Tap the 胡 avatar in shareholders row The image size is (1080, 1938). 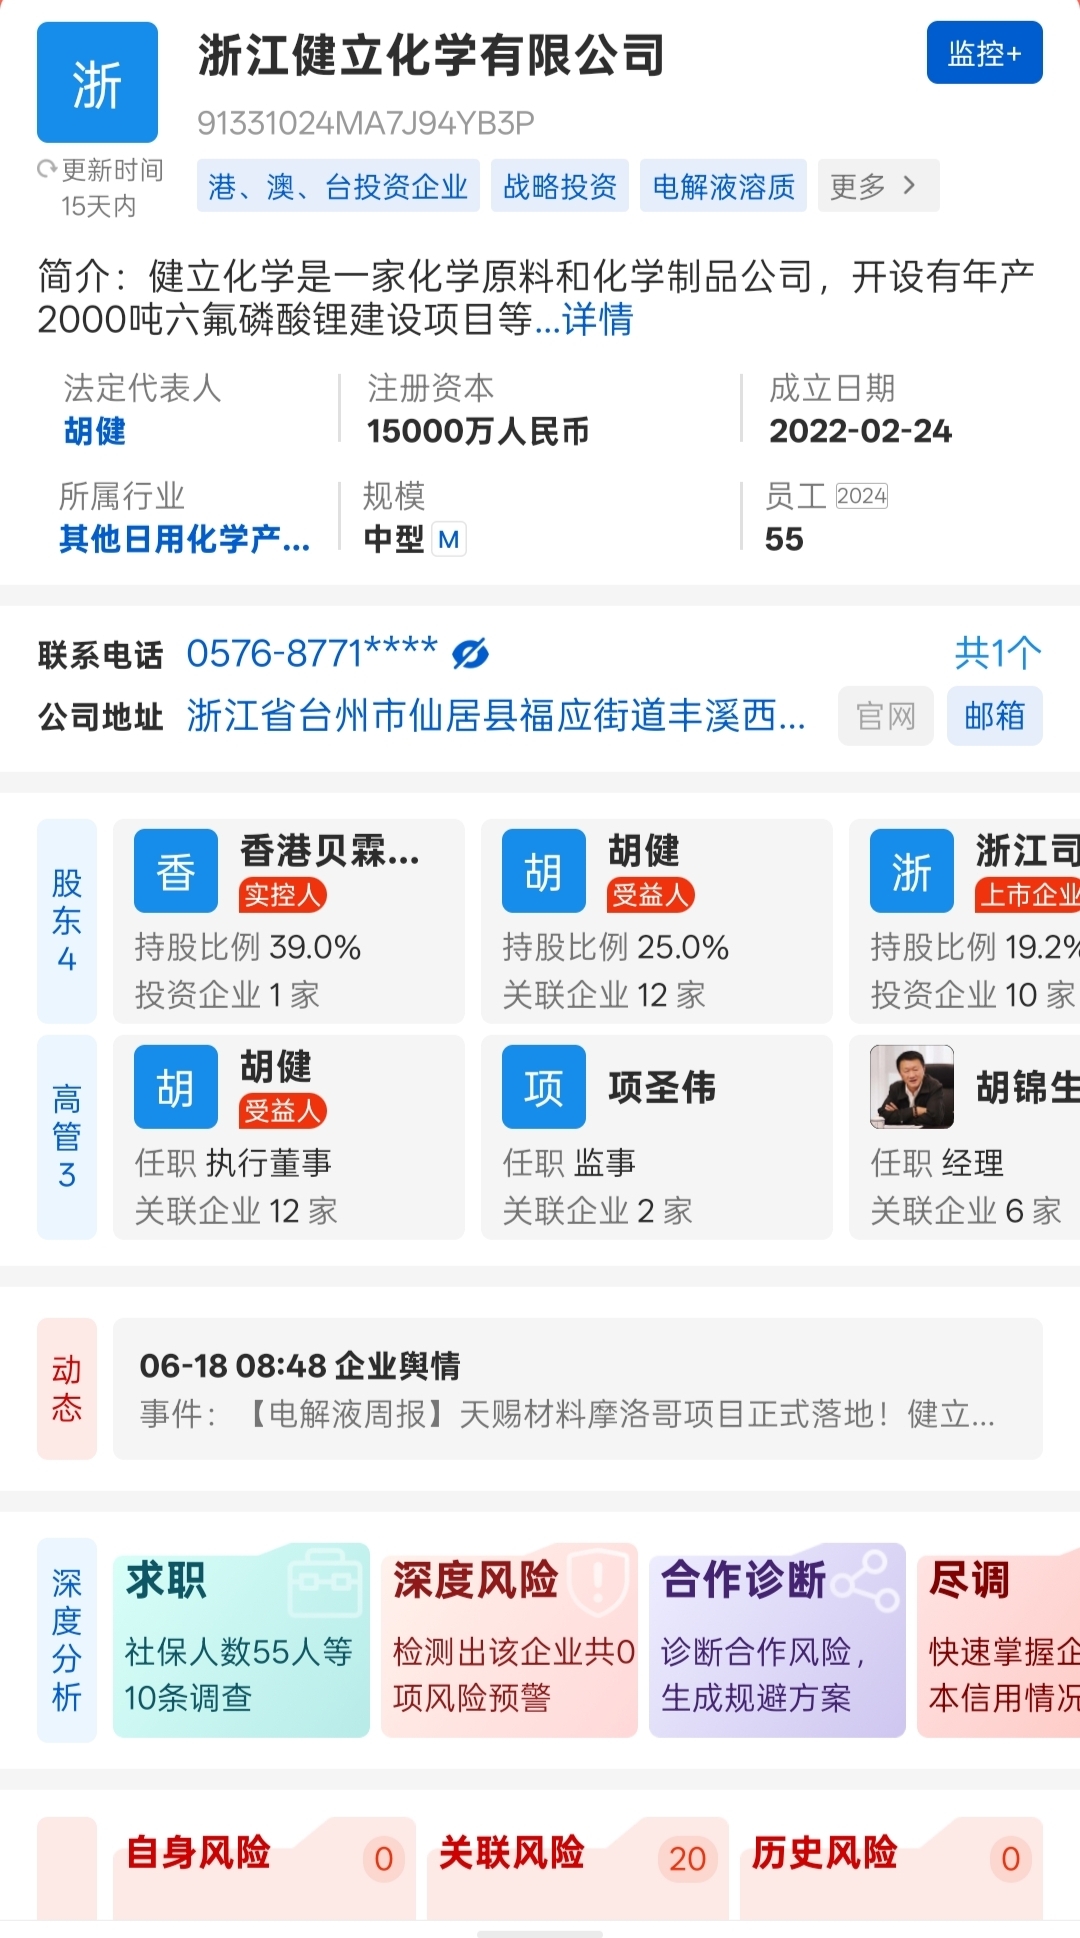(543, 871)
